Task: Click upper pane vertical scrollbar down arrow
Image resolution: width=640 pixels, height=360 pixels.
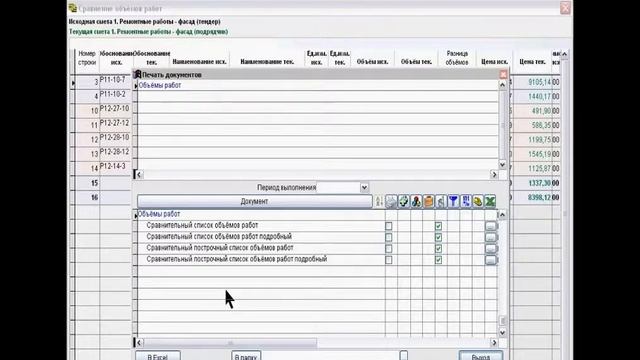Action: (502, 164)
